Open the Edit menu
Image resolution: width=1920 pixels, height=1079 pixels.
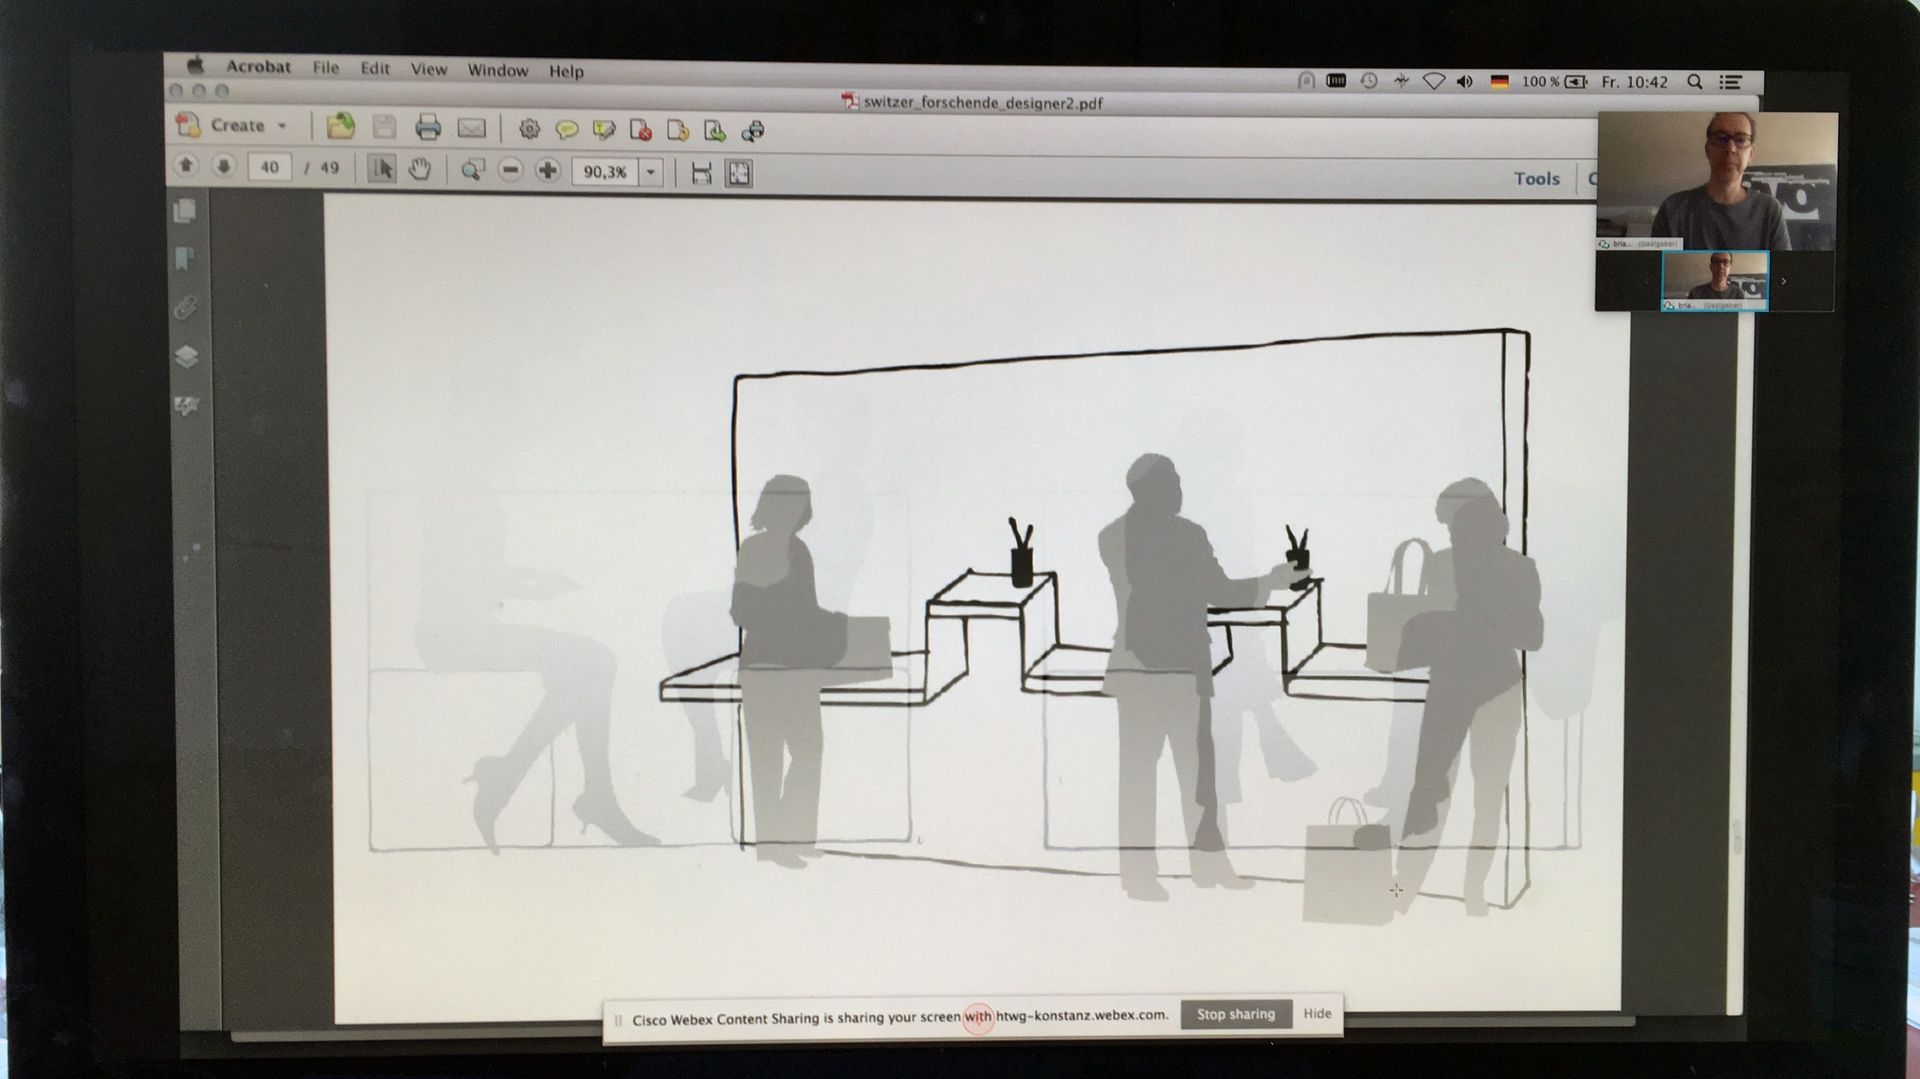click(375, 69)
